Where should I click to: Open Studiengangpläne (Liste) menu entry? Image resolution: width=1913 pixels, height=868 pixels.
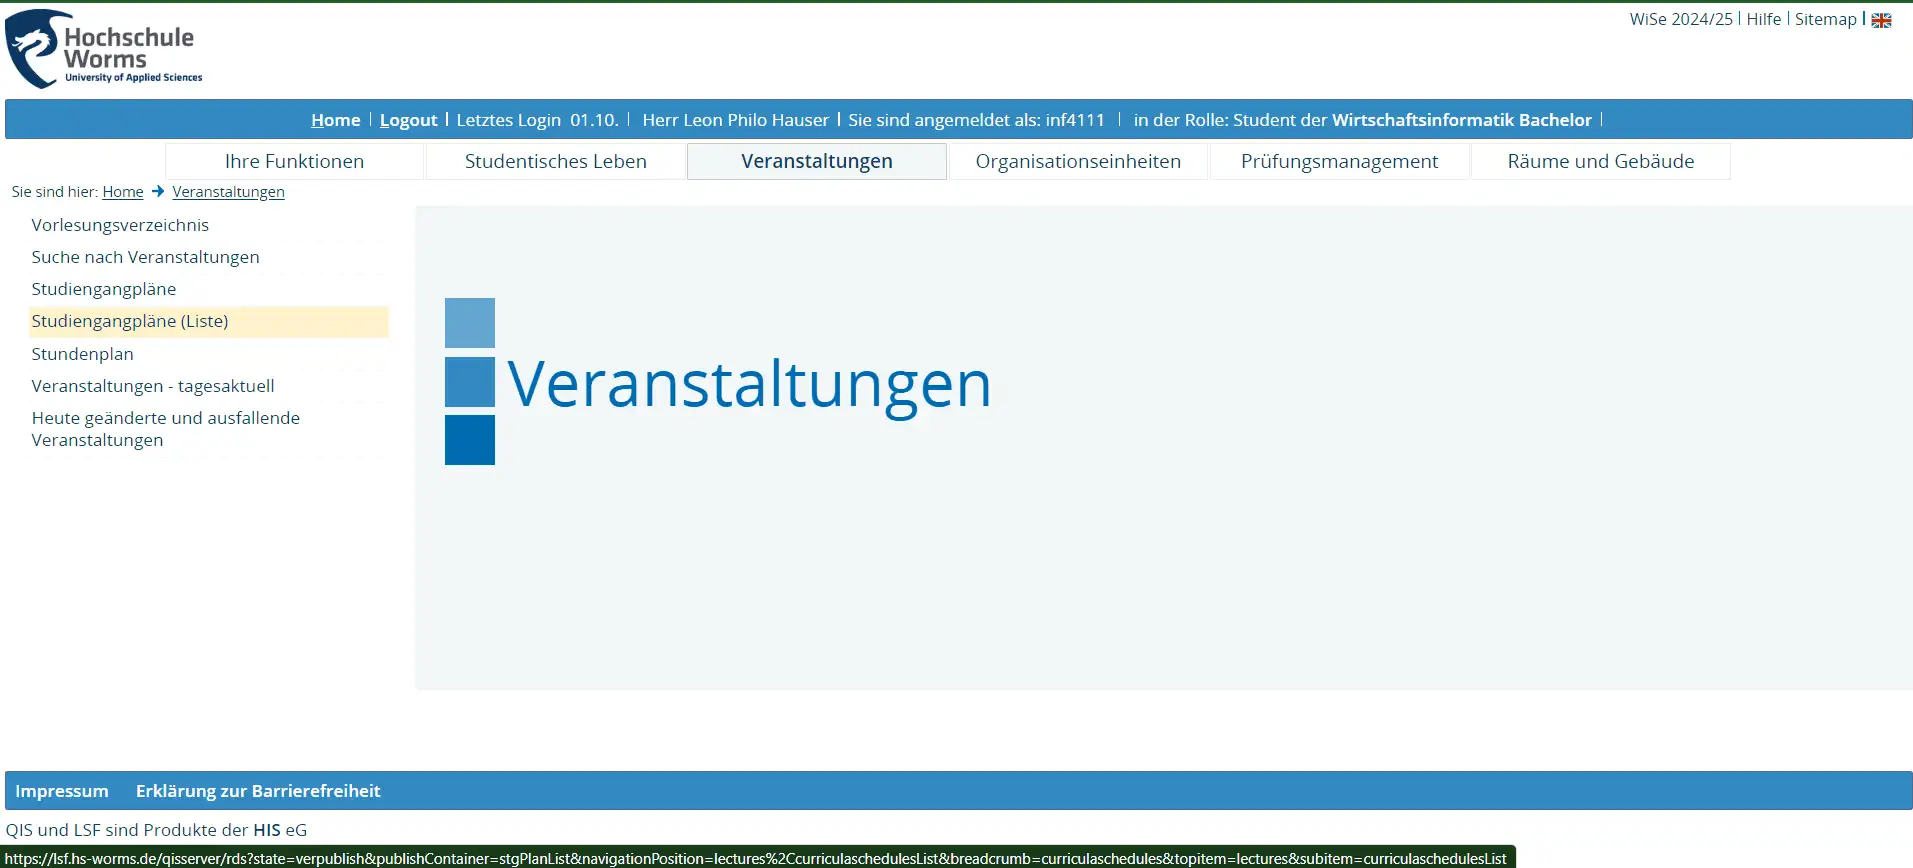pyautogui.click(x=130, y=321)
